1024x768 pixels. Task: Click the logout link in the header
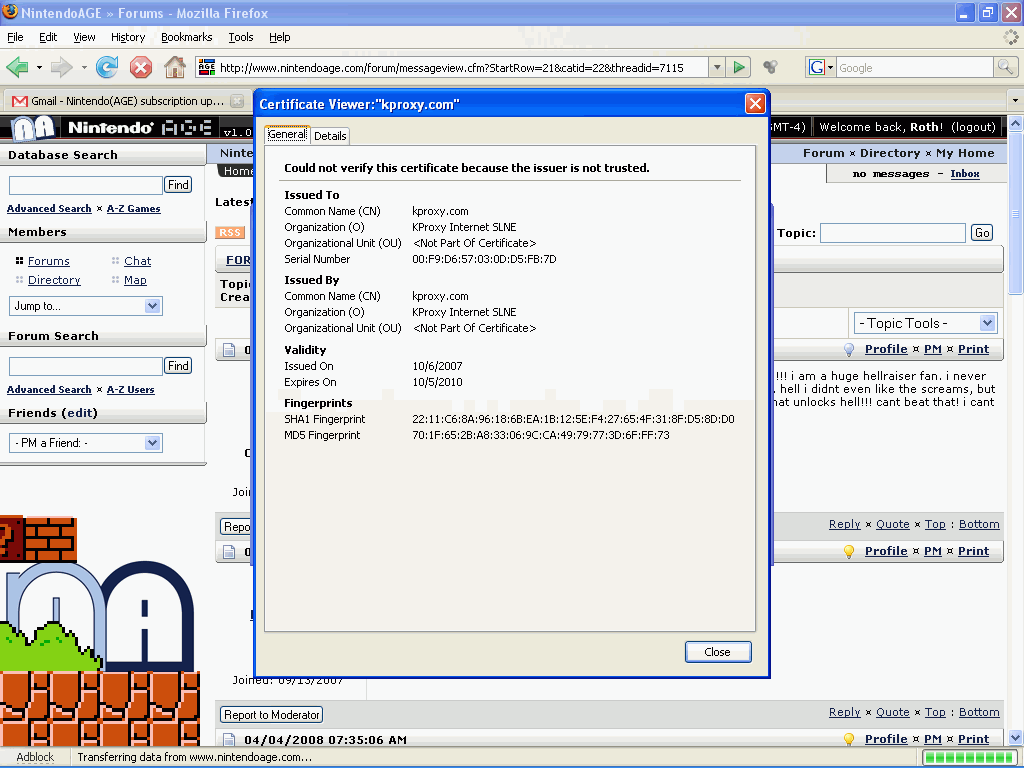click(973, 127)
